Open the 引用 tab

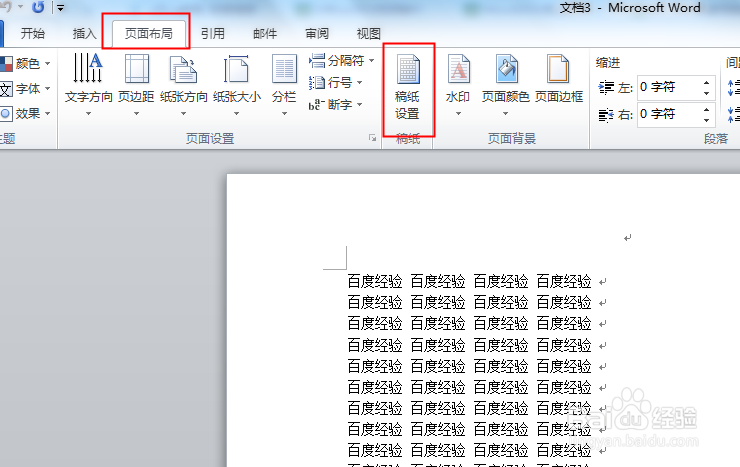pos(213,33)
